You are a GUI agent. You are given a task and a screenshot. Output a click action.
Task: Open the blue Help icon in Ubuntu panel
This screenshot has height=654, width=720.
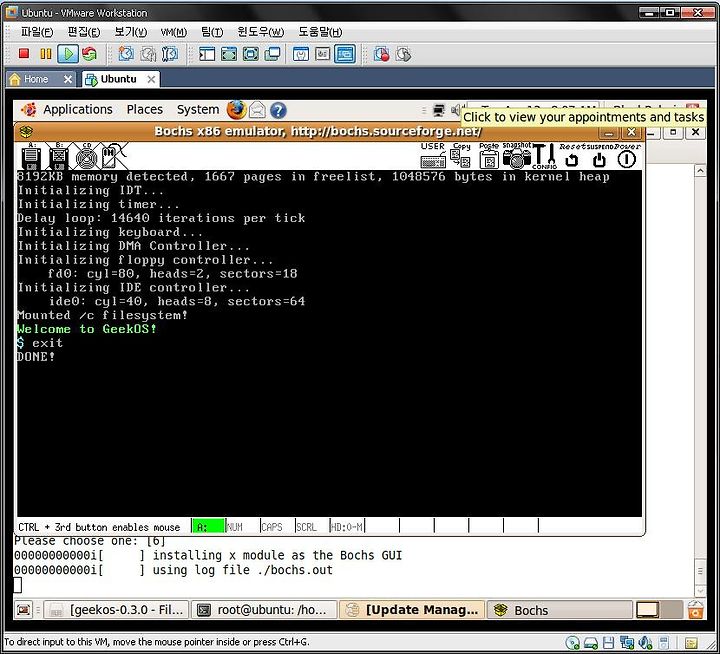tap(278, 110)
